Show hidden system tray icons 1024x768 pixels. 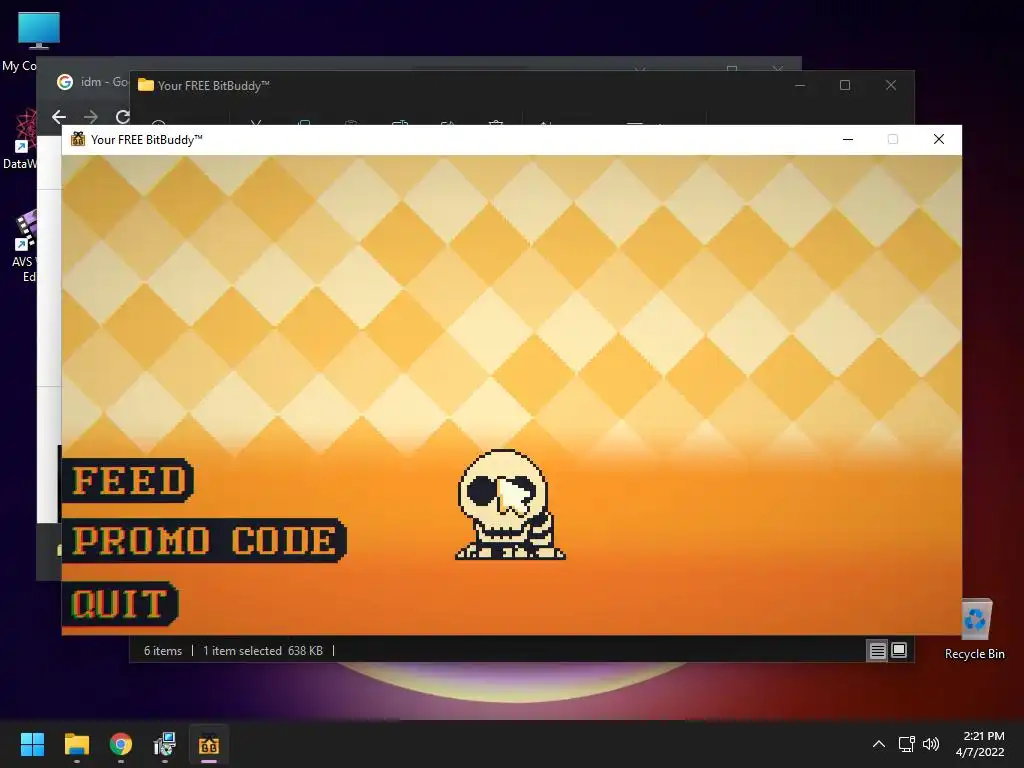879,744
